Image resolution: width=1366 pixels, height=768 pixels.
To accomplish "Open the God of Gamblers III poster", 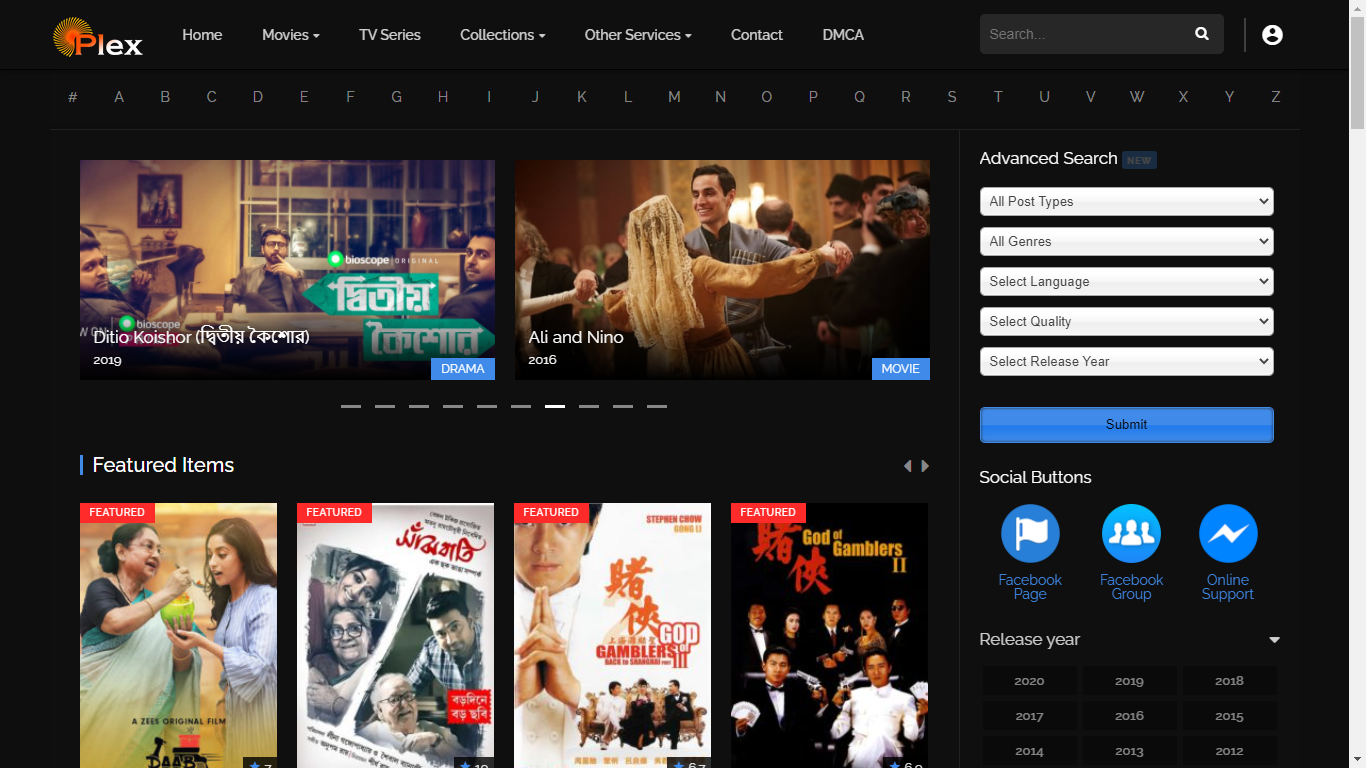I will 612,635.
